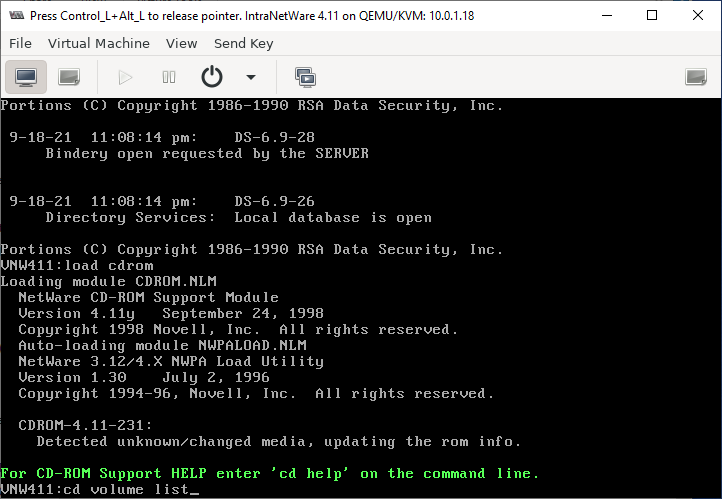Show virtual hardware details

(69, 77)
